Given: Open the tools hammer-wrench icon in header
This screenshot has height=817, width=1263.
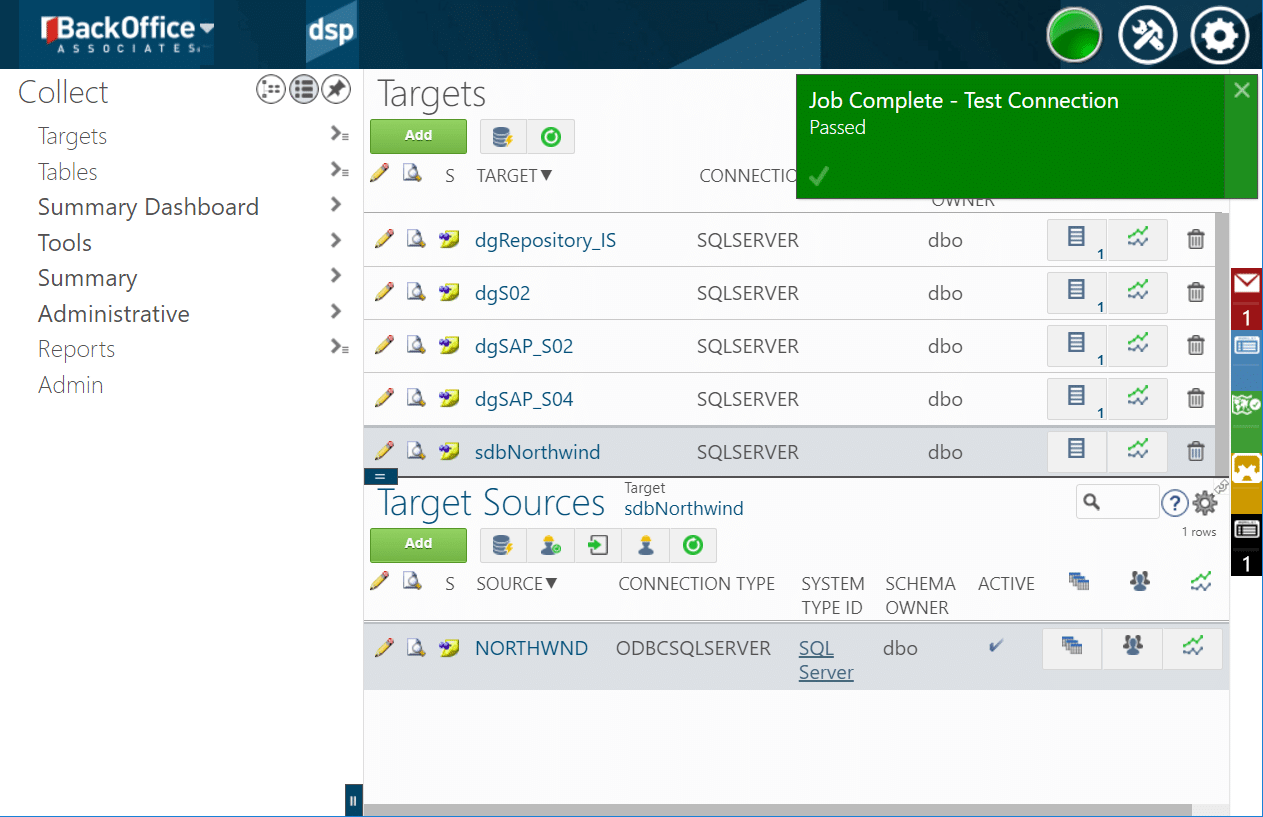Looking at the screenshot, I should (x=1147, y=36).
